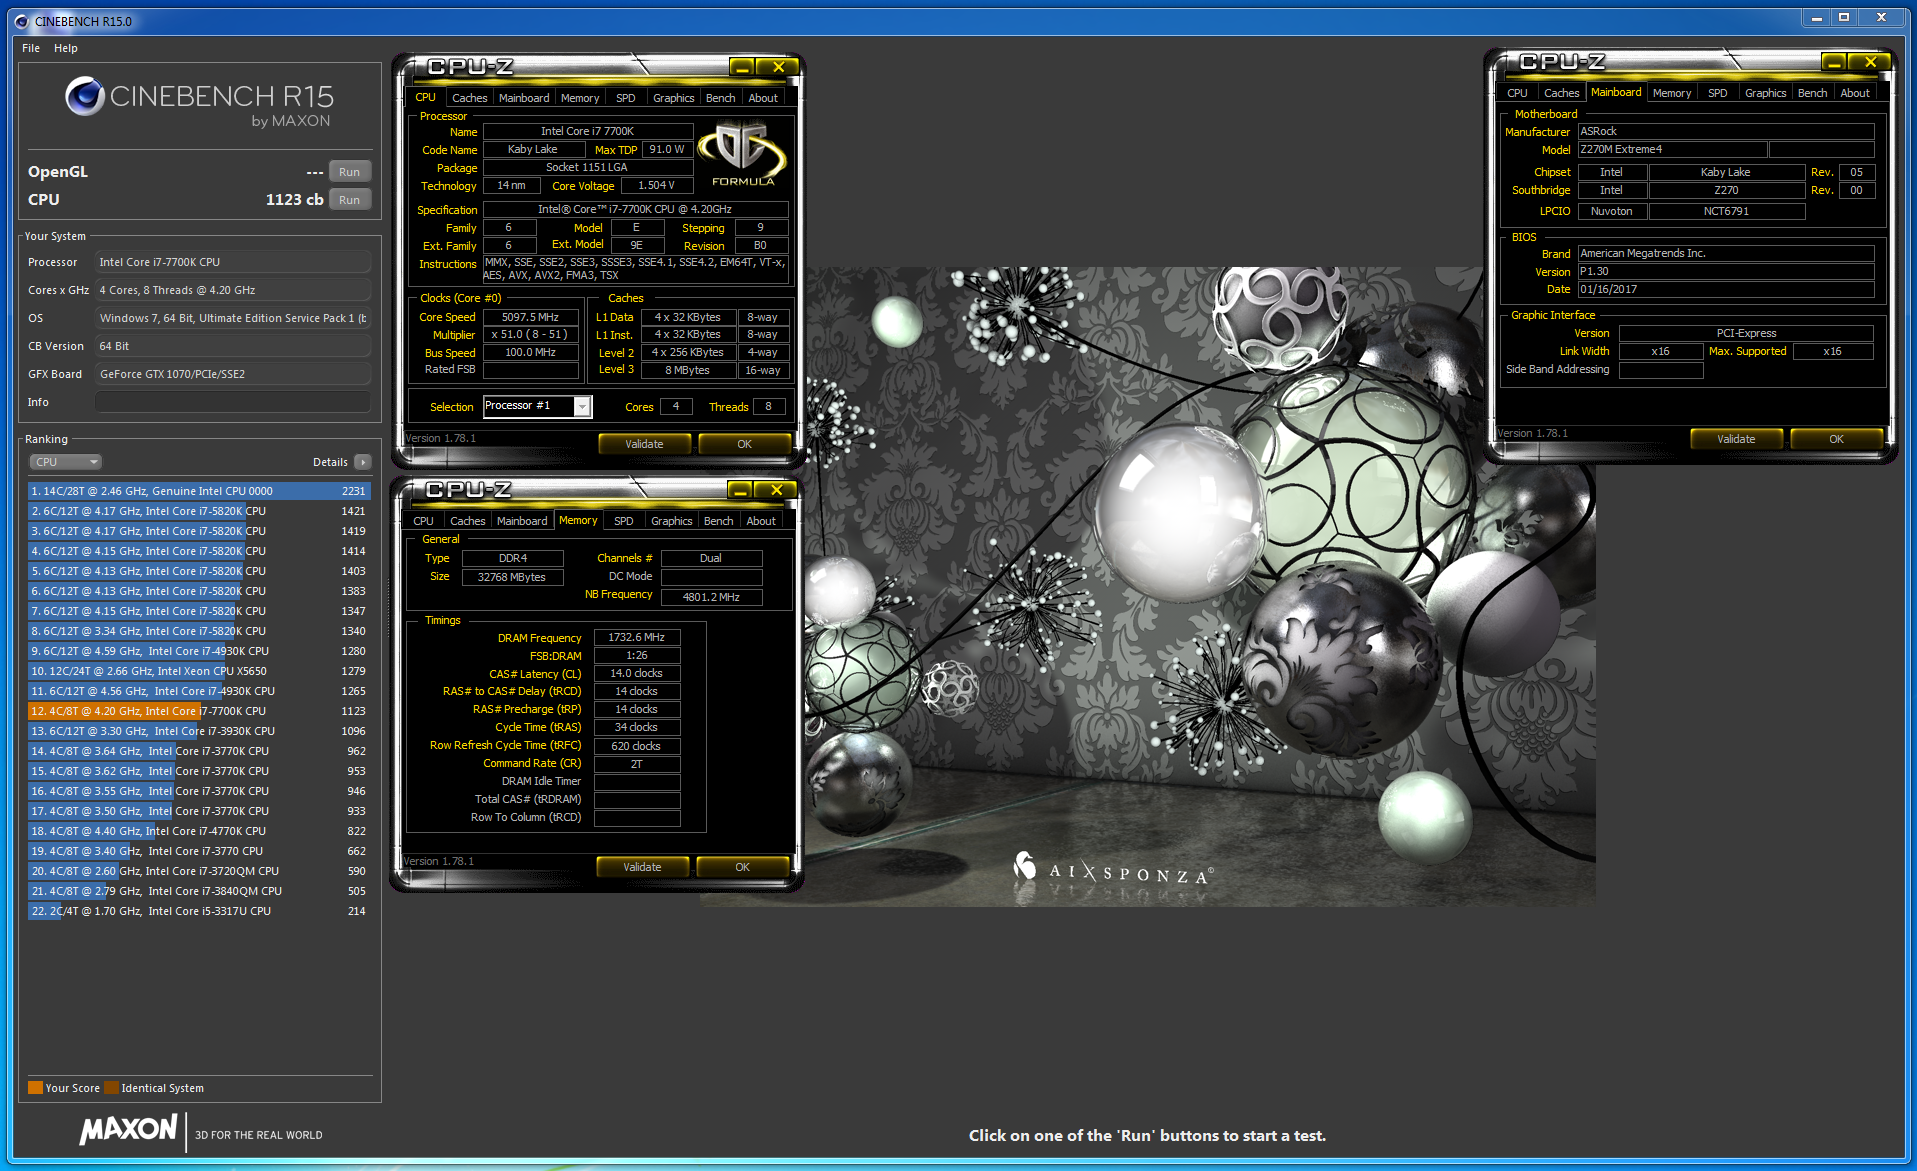This screenshot has width=1917, height=1171.
Task: Click OK in top-left CPU-Z window
Action: coord(744,444)
